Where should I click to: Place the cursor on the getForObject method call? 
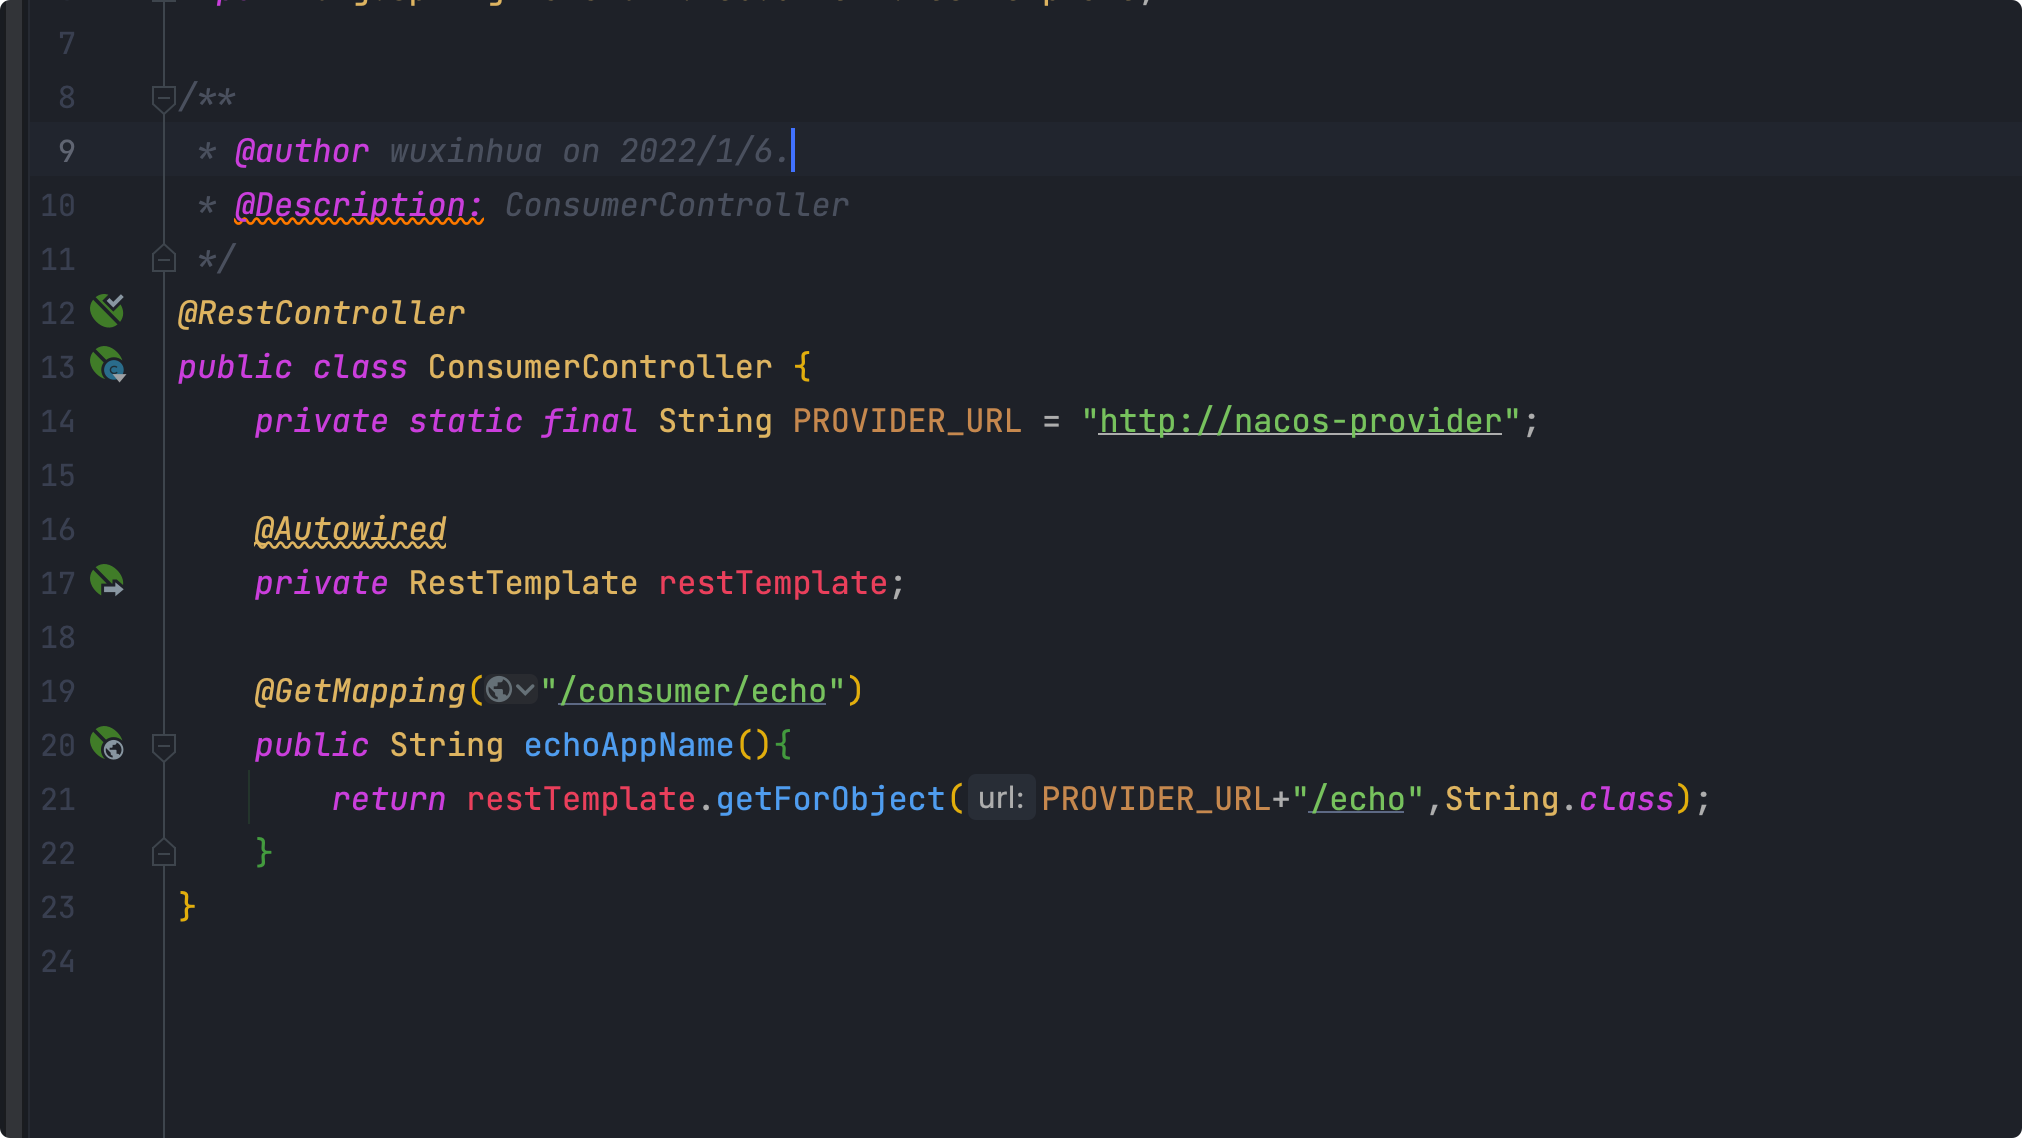830,799
